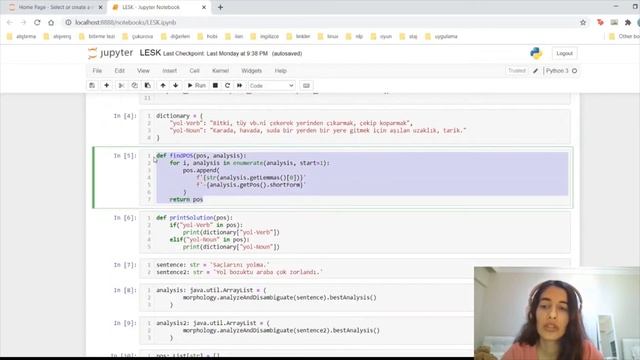The height and width of the screenshot is (360, 640).
Task: Open a new browser tab
Action: point(220,7)
